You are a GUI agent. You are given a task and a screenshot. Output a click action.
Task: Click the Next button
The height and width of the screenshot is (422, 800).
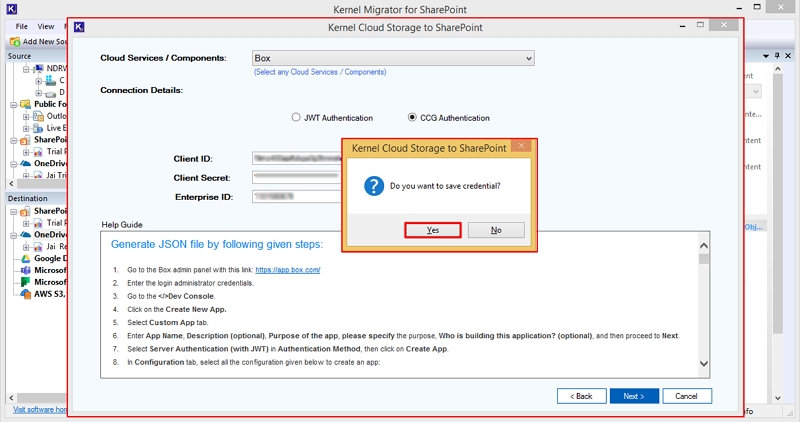click(634, 396)
